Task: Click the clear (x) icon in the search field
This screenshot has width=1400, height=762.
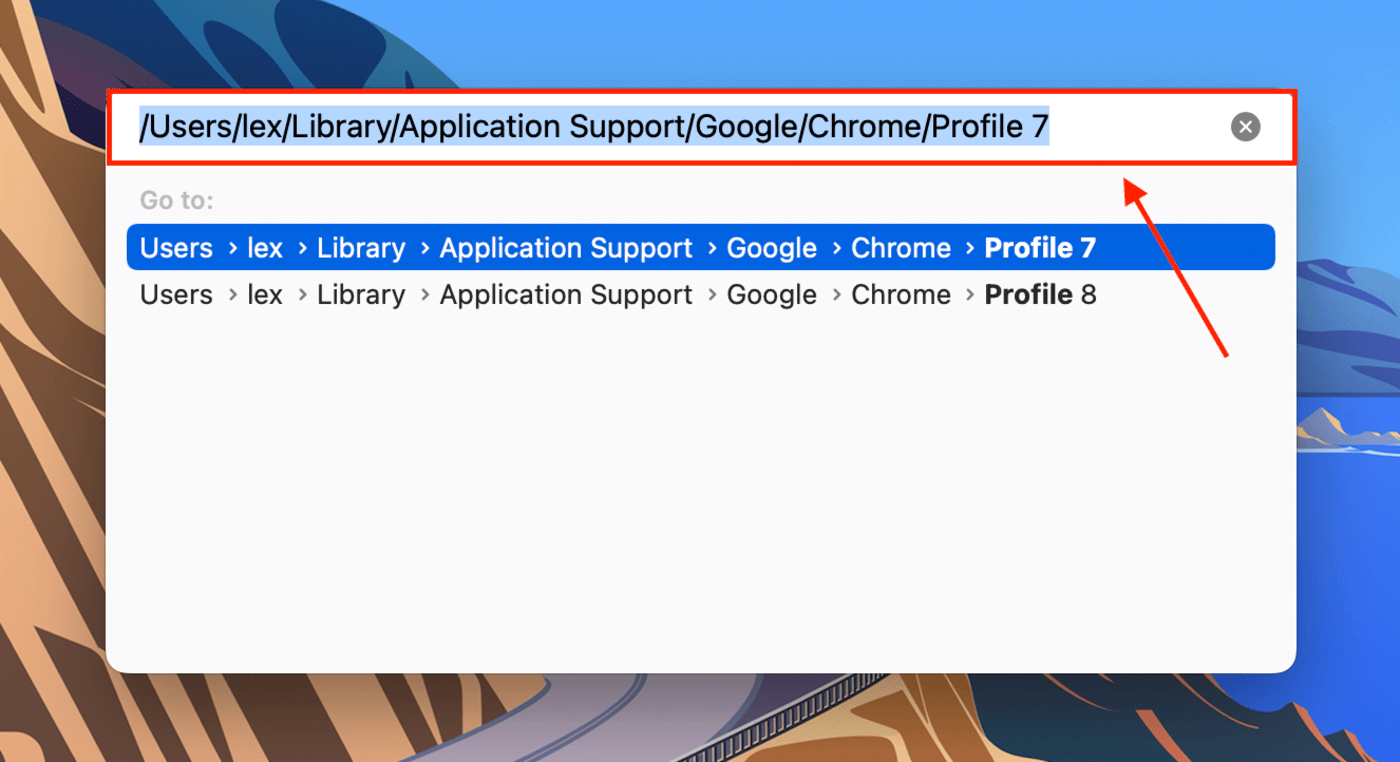Action: coord(1245,126)
